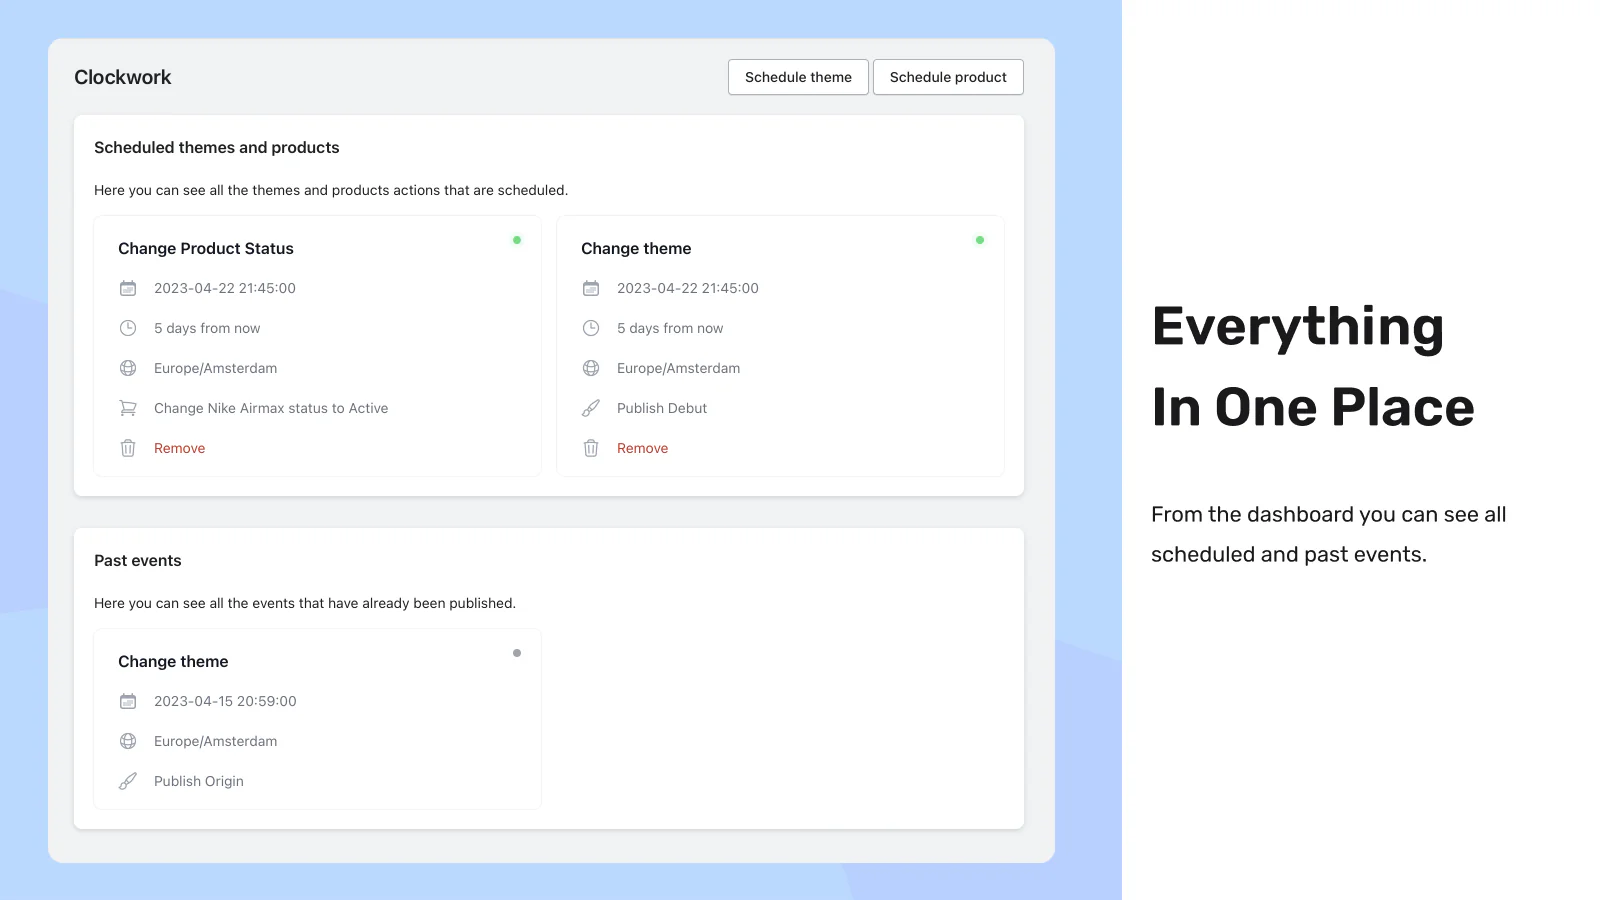Remove the Change Product Status event

tap(179, 448)
